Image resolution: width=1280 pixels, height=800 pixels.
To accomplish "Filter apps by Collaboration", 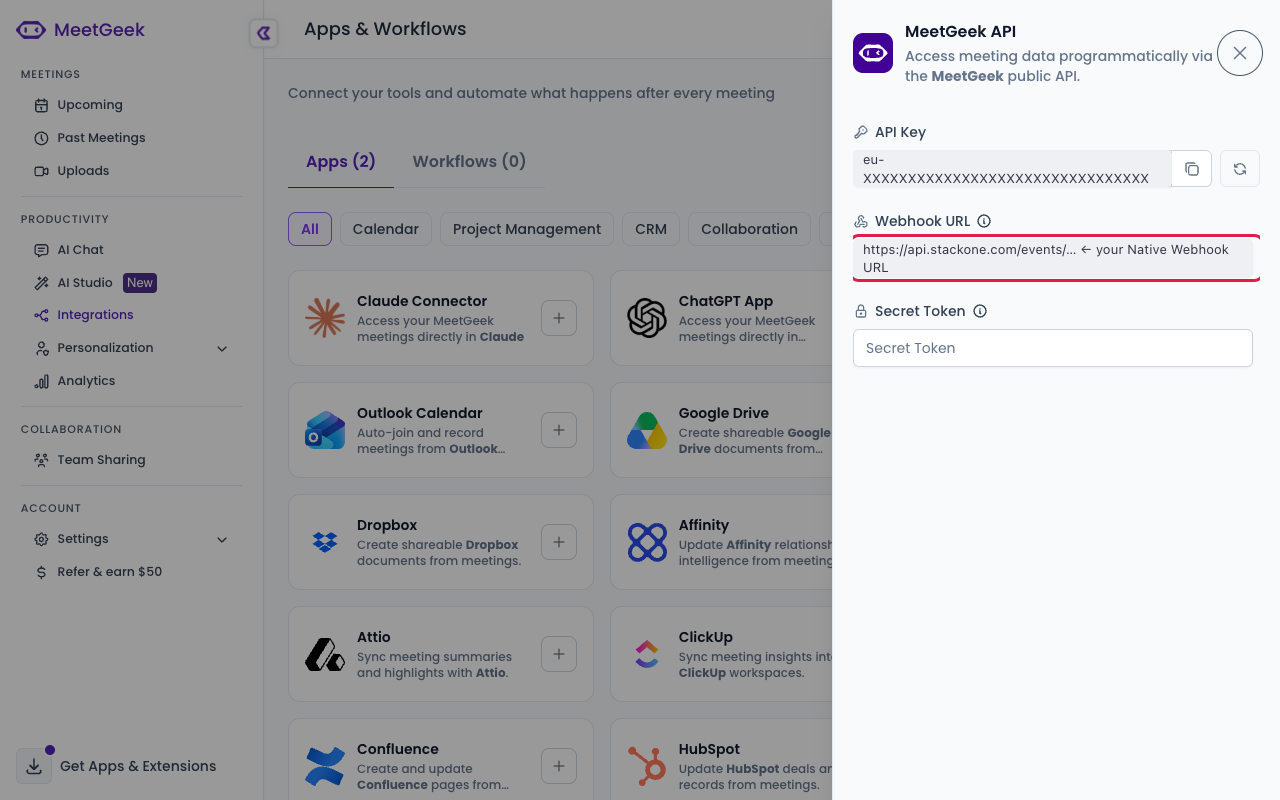I will (x=749, y=229).
